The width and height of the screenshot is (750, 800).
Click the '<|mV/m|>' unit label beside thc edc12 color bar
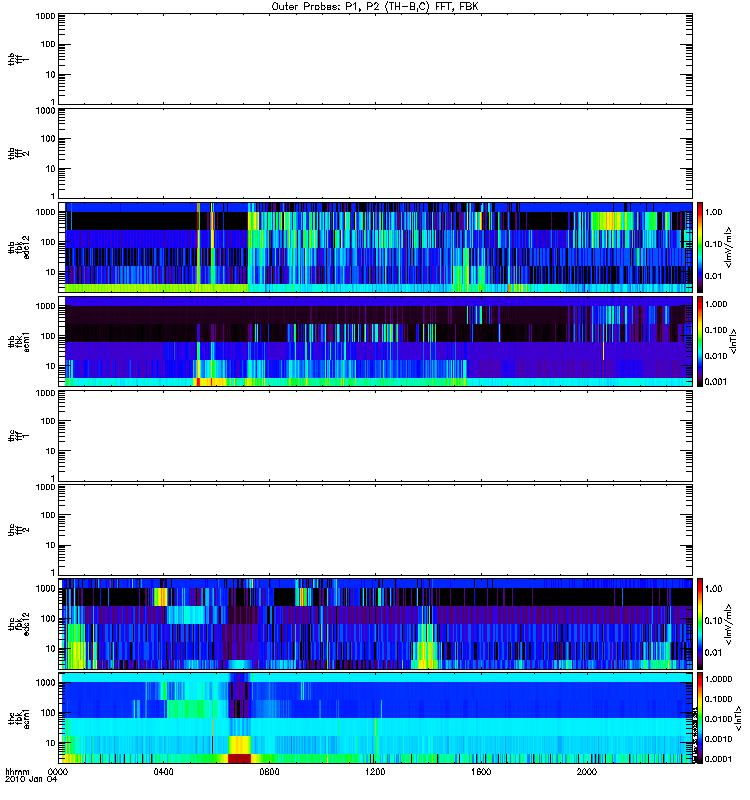729,624
